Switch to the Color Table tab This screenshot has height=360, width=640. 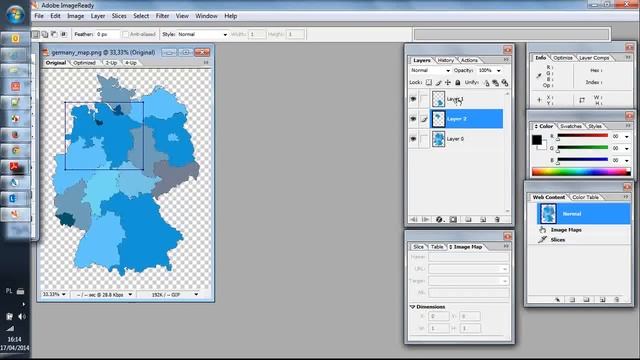point(585,197)
